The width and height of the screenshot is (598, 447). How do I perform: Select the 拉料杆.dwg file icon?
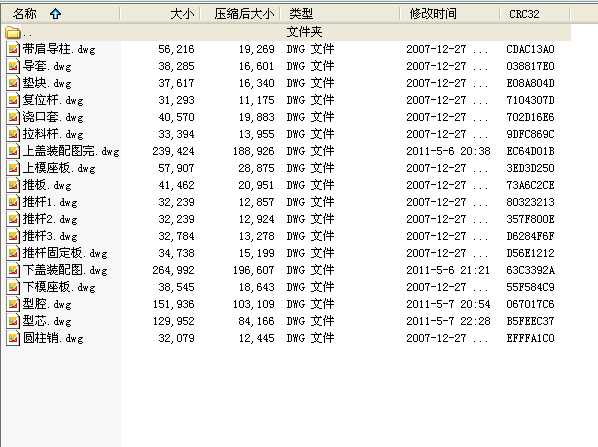(13, 134)
